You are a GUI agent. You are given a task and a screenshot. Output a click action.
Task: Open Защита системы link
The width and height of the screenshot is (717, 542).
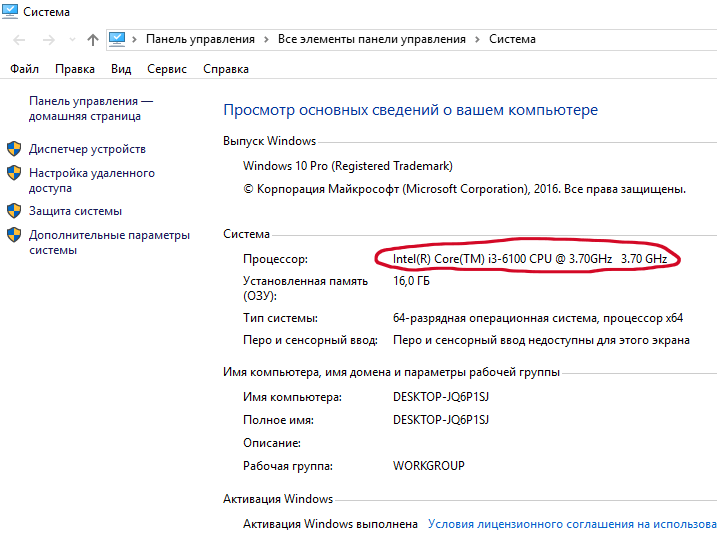coord(75,211)
